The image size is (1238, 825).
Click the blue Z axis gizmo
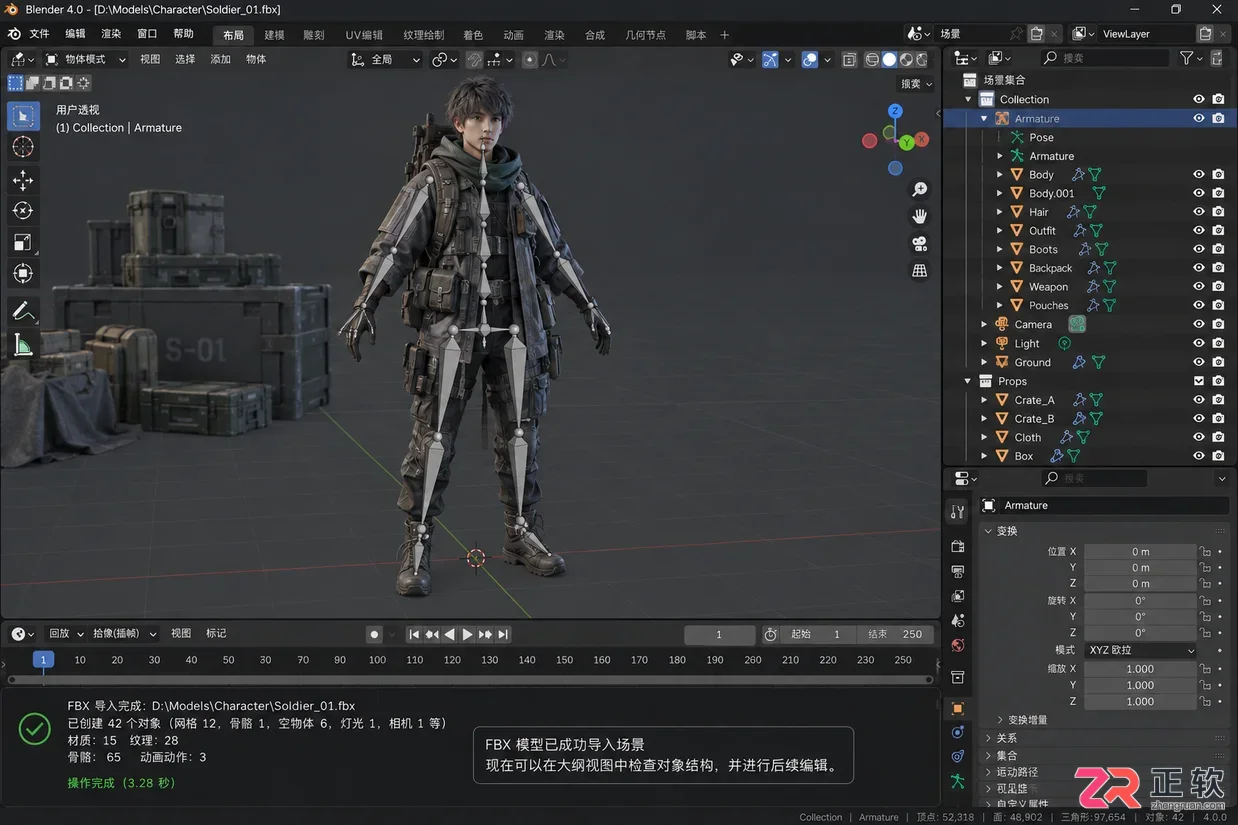pos(895,111)
